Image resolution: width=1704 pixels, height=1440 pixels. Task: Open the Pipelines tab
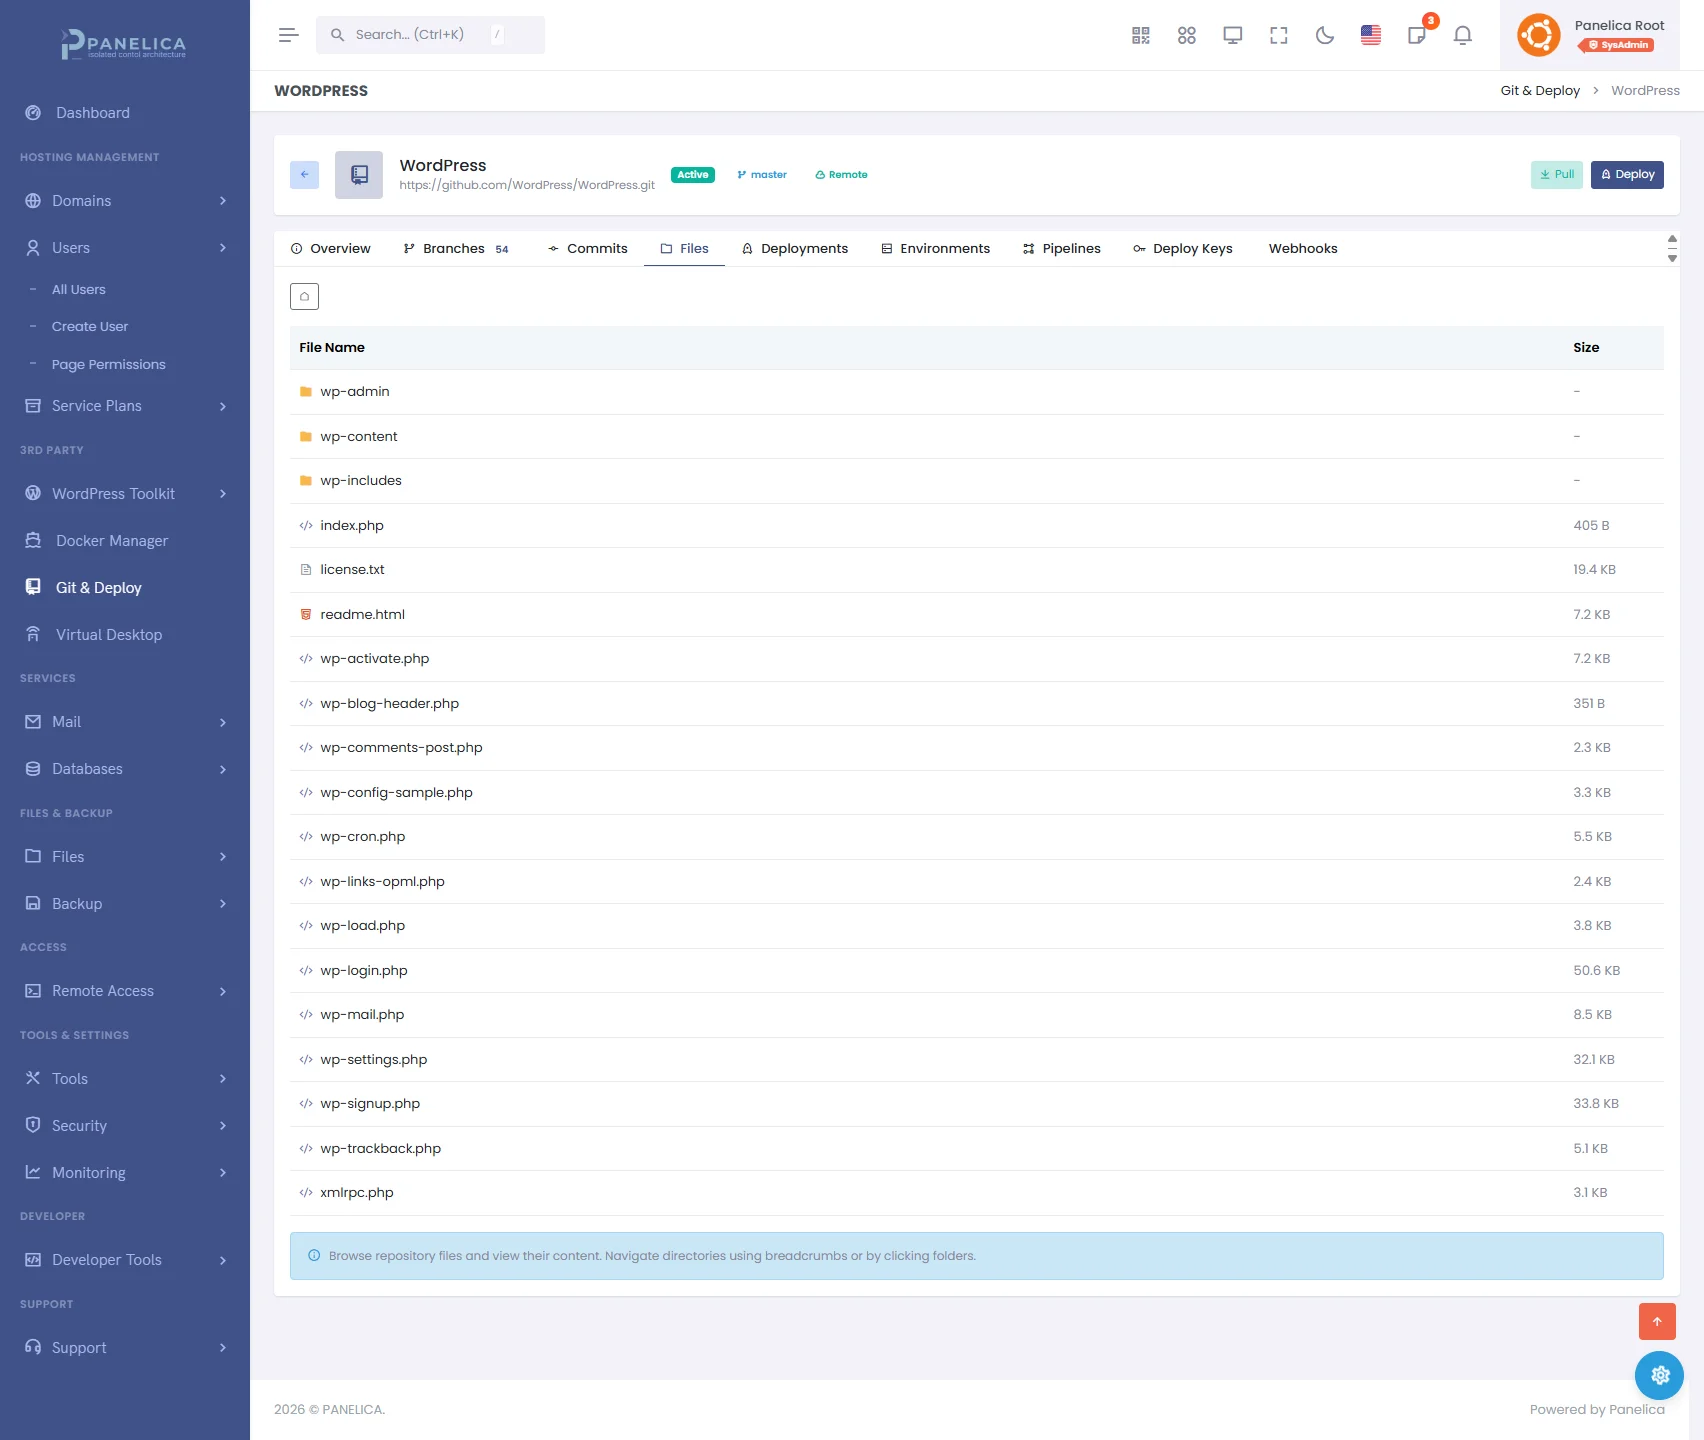pyautogui.click(x=1061, y=249)
